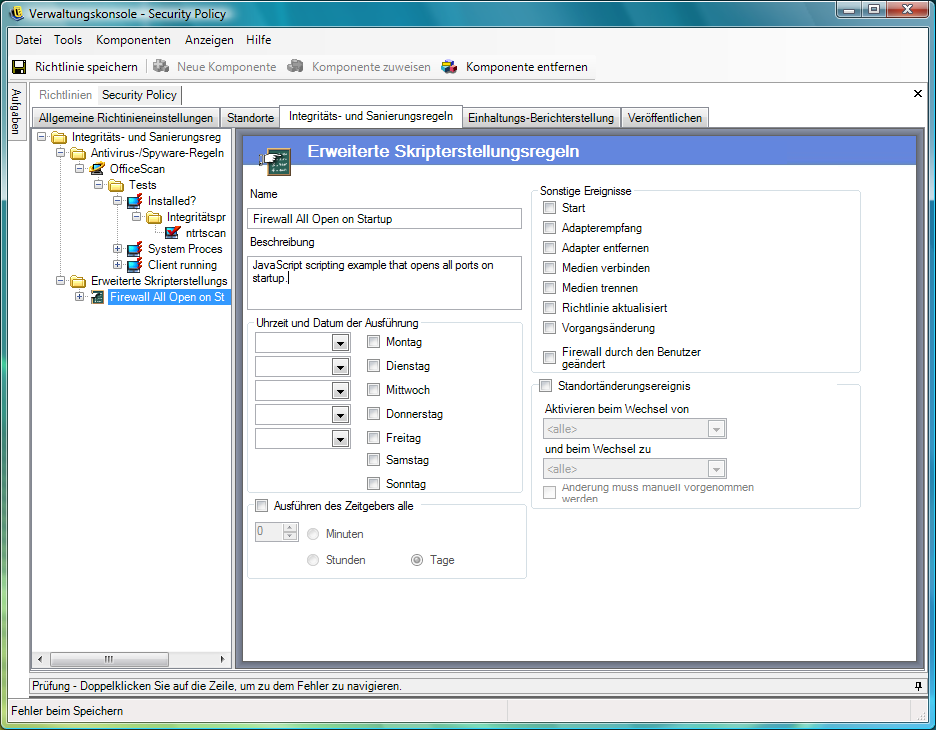Screen dimensions: 936x730
Task: Click folder icon next to Antivirus-/Spyware-Regeln
Action: [78, 153]
